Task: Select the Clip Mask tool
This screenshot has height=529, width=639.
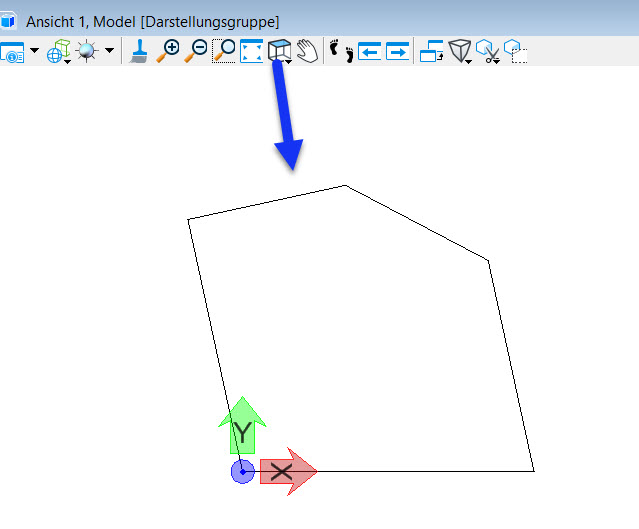Action: coord(516,51)
